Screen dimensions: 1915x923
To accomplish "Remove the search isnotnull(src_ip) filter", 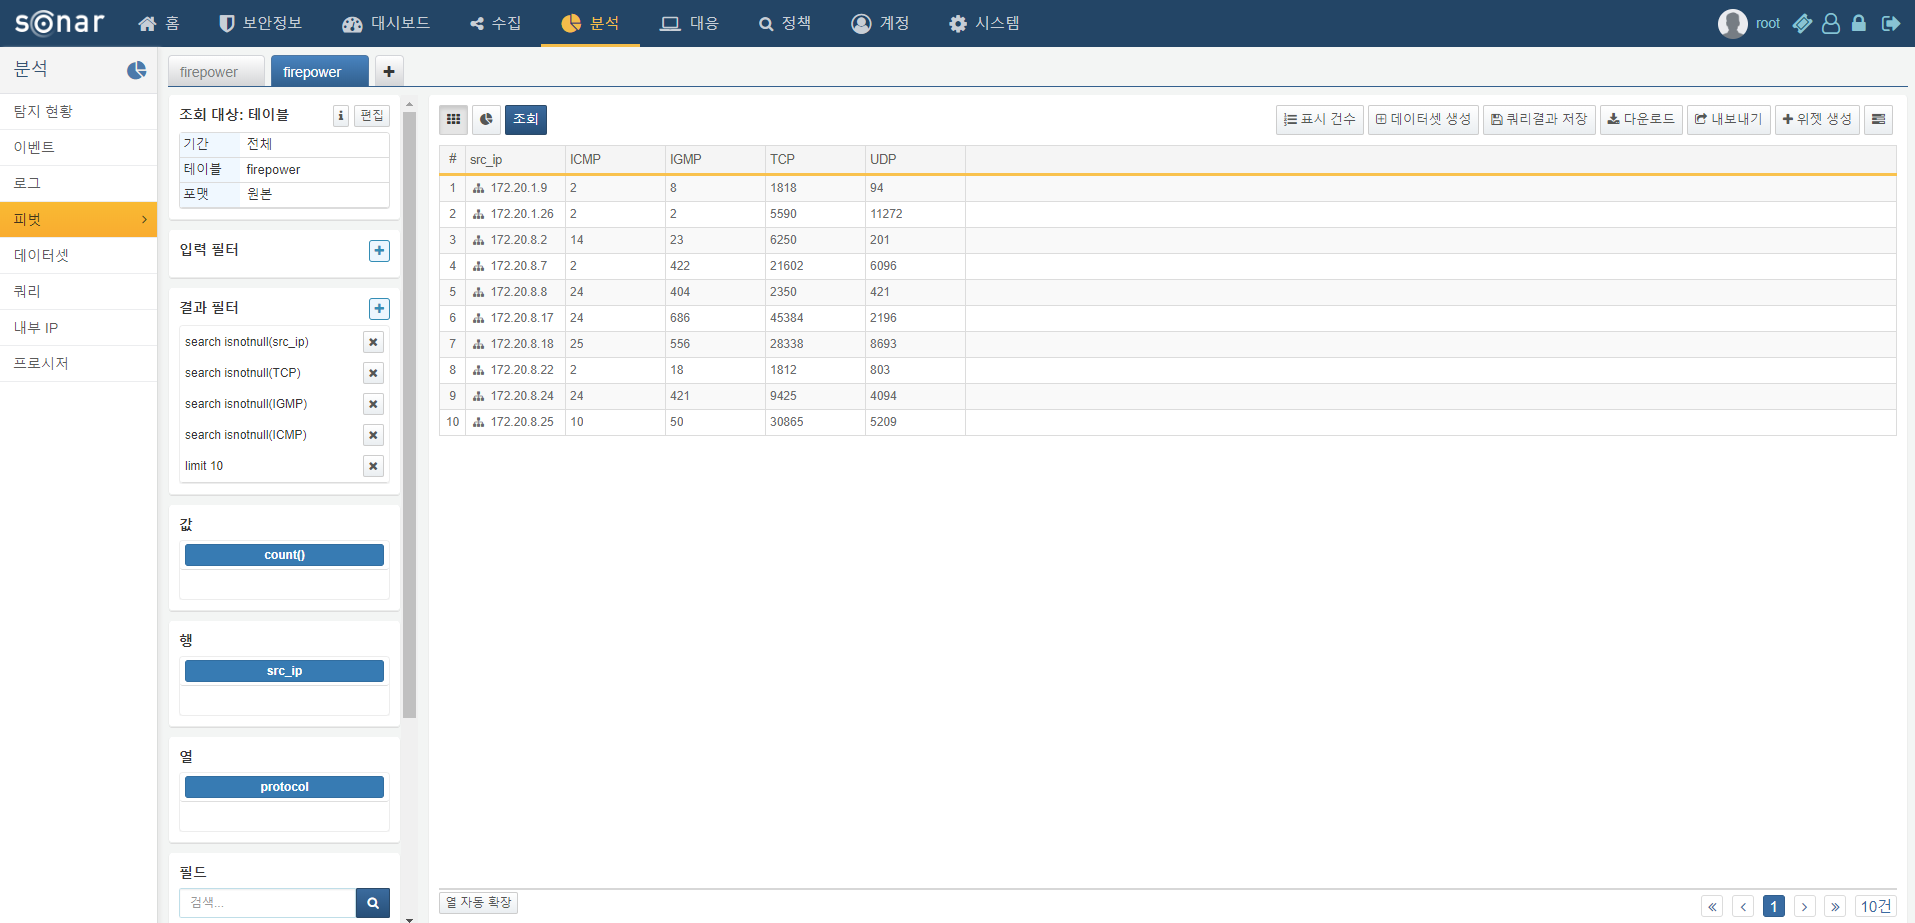I will click(x=373, y=342).
